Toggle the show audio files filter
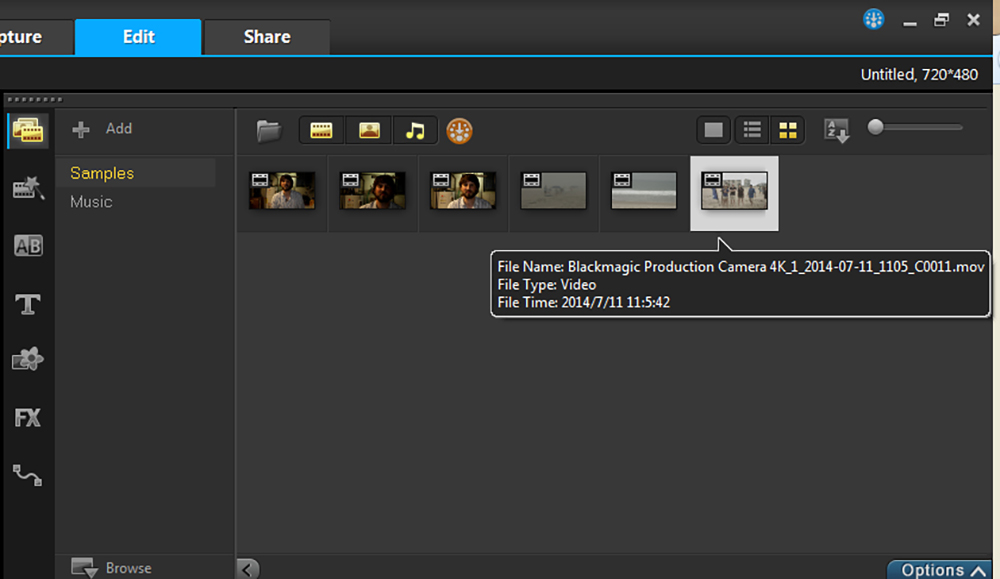The height and width of the screenshot is (579, 1000). (x=415, y=131)
